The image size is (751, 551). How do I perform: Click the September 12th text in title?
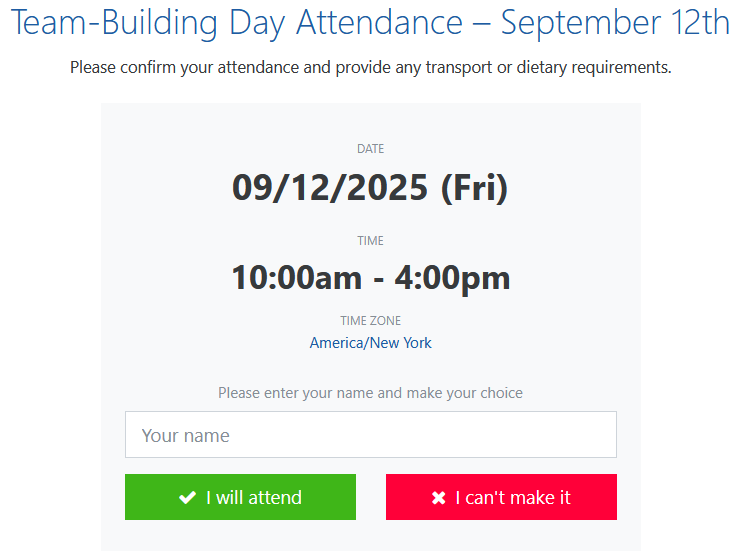point(615,23)
